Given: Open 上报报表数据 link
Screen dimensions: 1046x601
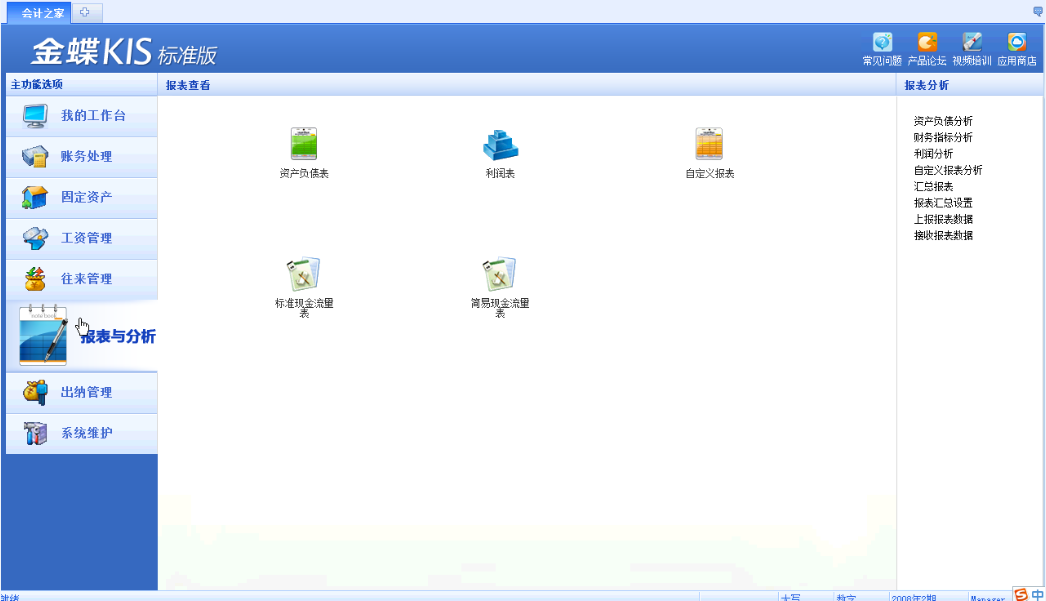Looking at the screenshot, I should (x=943, y=219).
